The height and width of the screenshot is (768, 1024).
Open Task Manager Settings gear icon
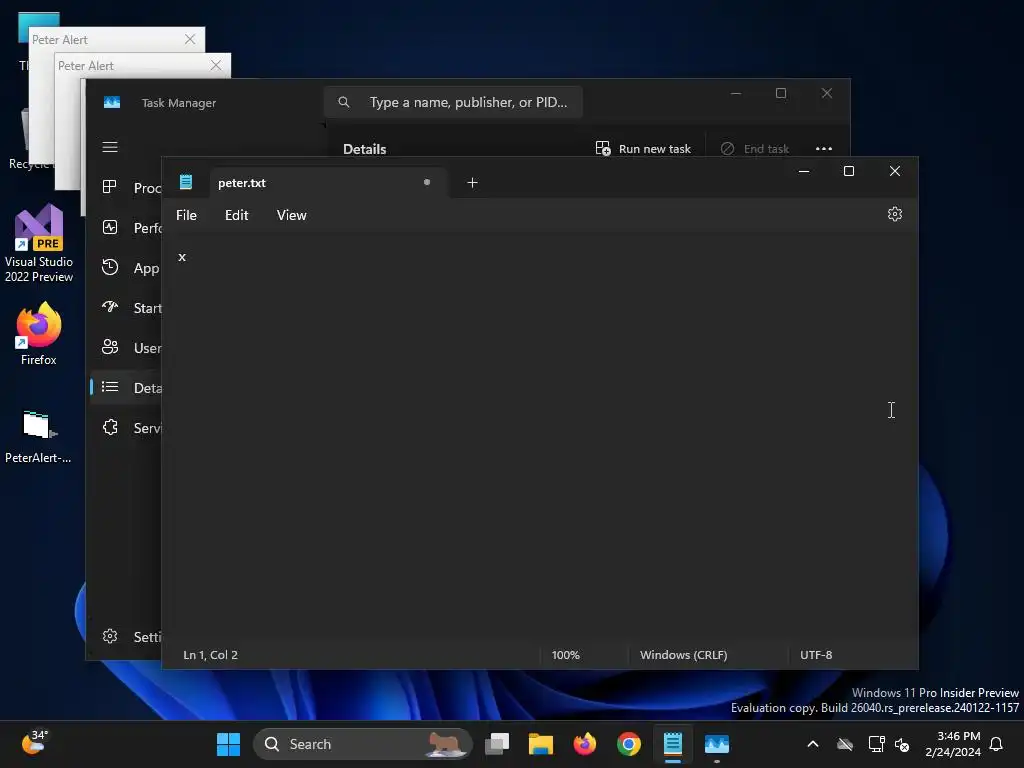click(110, 636)
